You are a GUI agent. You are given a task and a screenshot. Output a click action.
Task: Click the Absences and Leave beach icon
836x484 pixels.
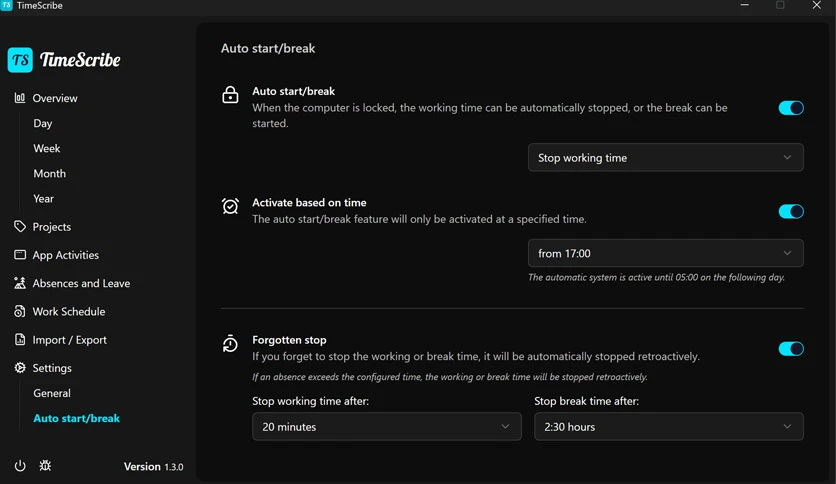(x=20, y=283)
